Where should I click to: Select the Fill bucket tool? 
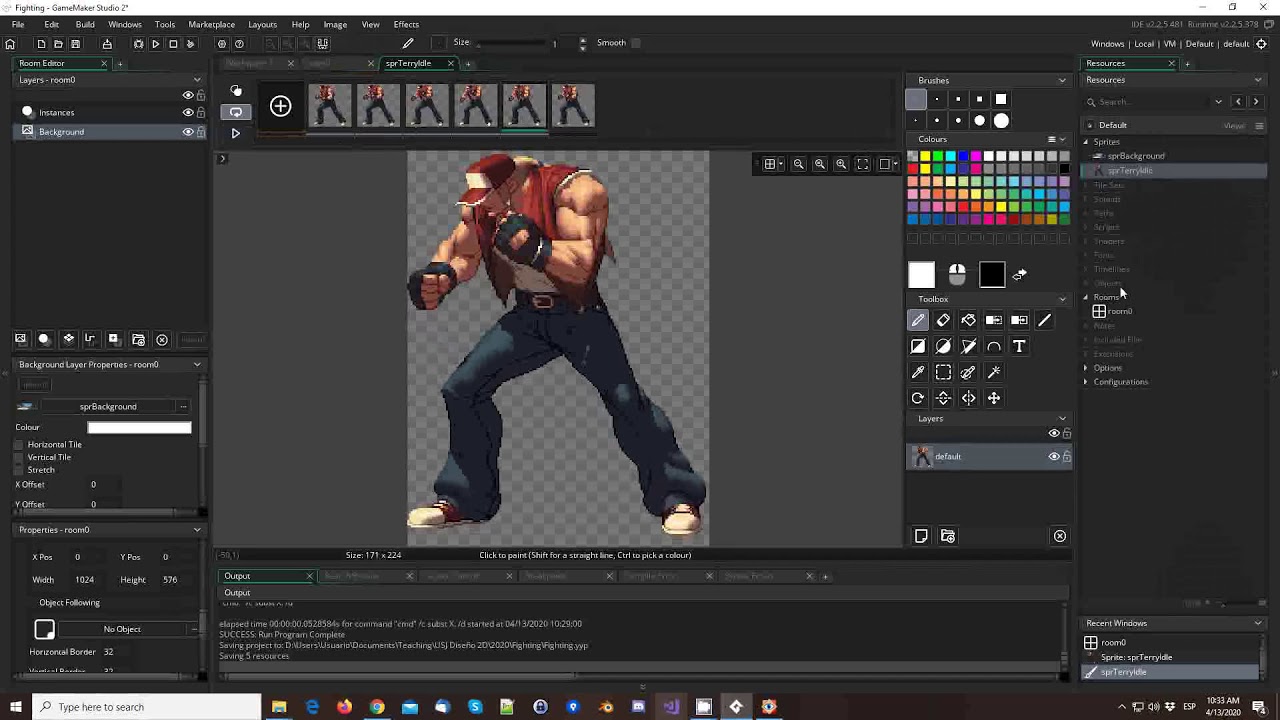(x=968, y=320)
